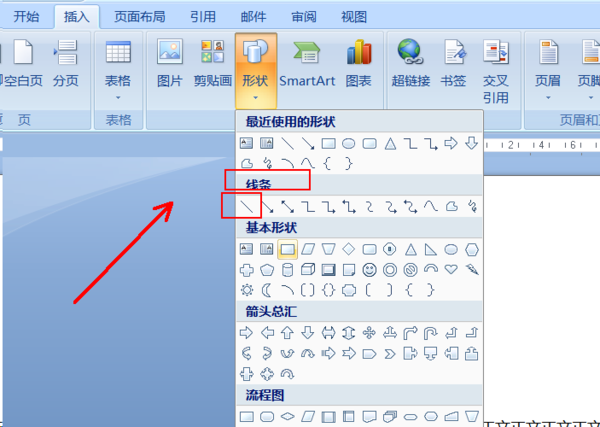Open the SmartArt insert tool

coord(307,64)
